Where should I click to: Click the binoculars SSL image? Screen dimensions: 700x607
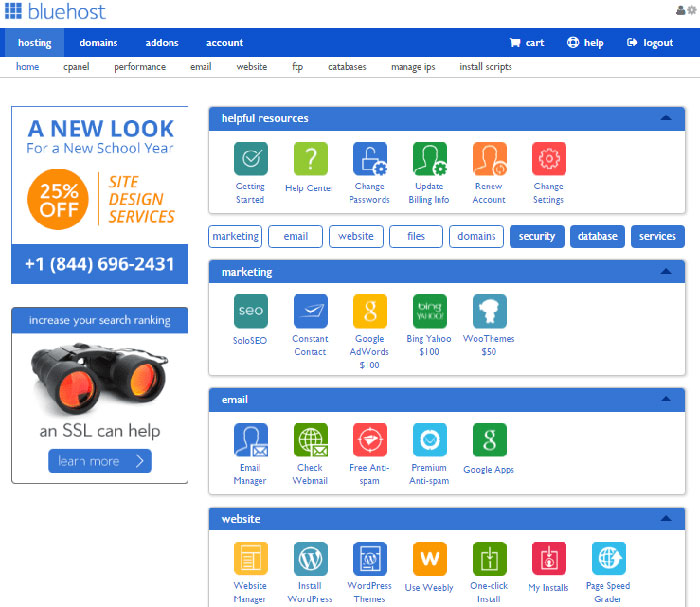99,379
